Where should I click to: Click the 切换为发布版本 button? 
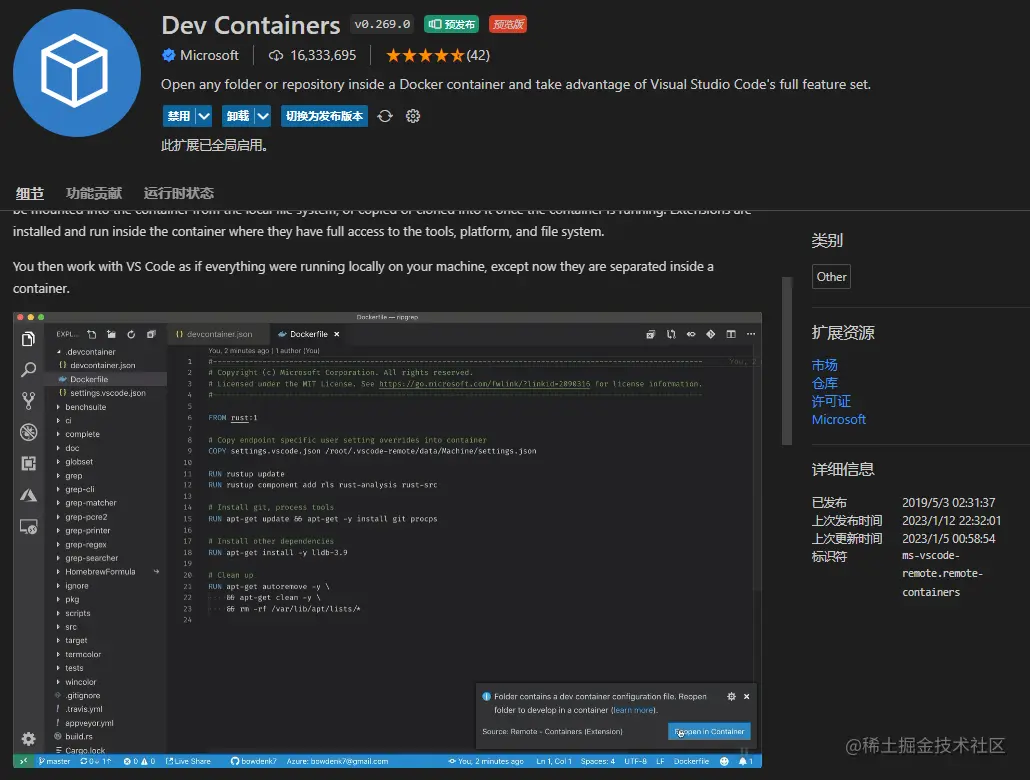(x=324, y=116)
